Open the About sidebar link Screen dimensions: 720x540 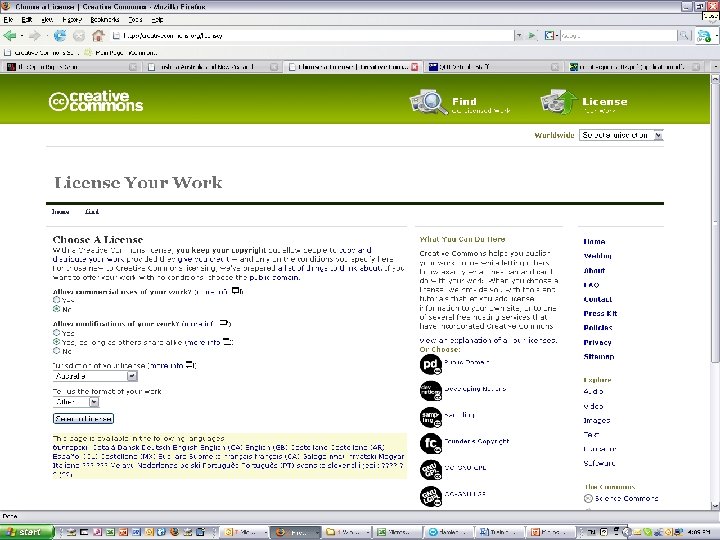[x=594, y=270]
